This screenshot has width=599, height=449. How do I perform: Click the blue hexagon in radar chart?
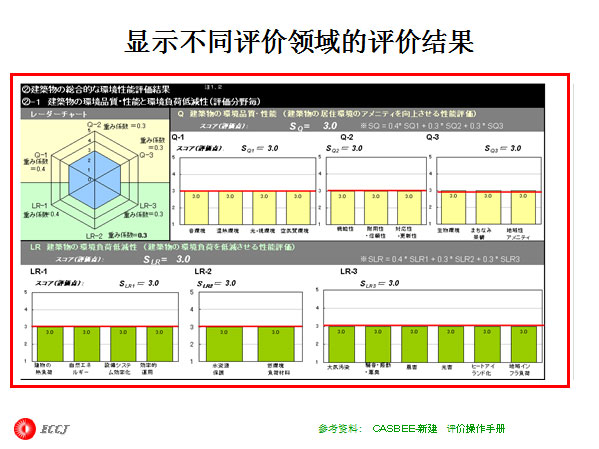click(95, 180)
